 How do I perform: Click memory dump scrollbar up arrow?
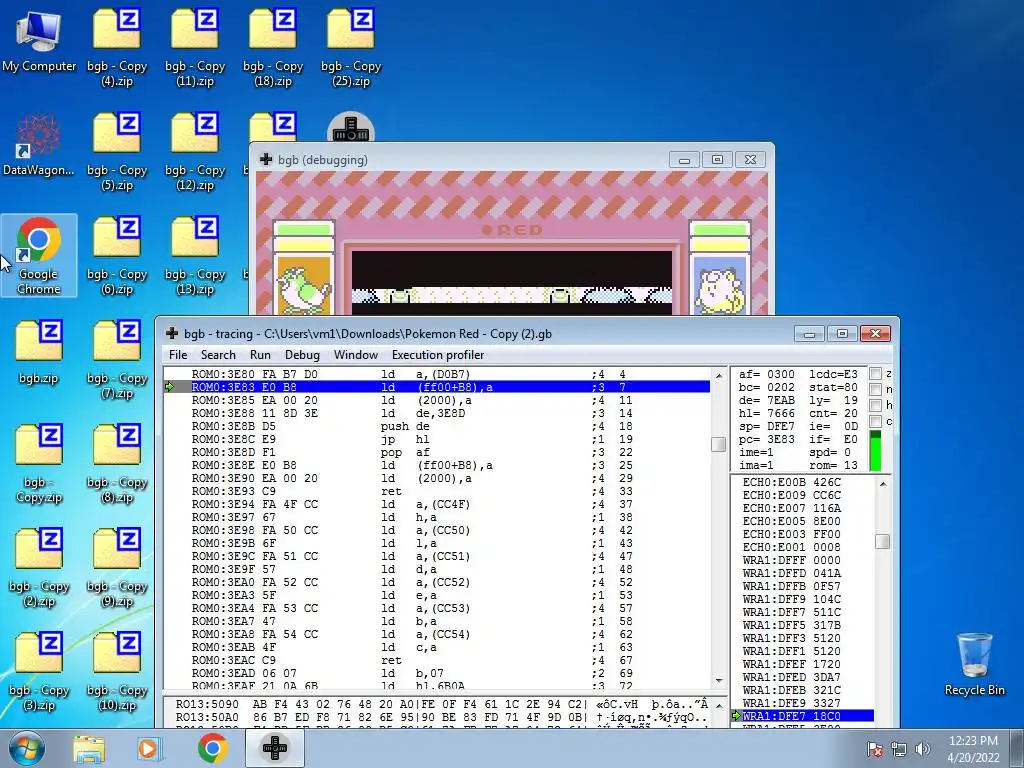click(718, 706)
